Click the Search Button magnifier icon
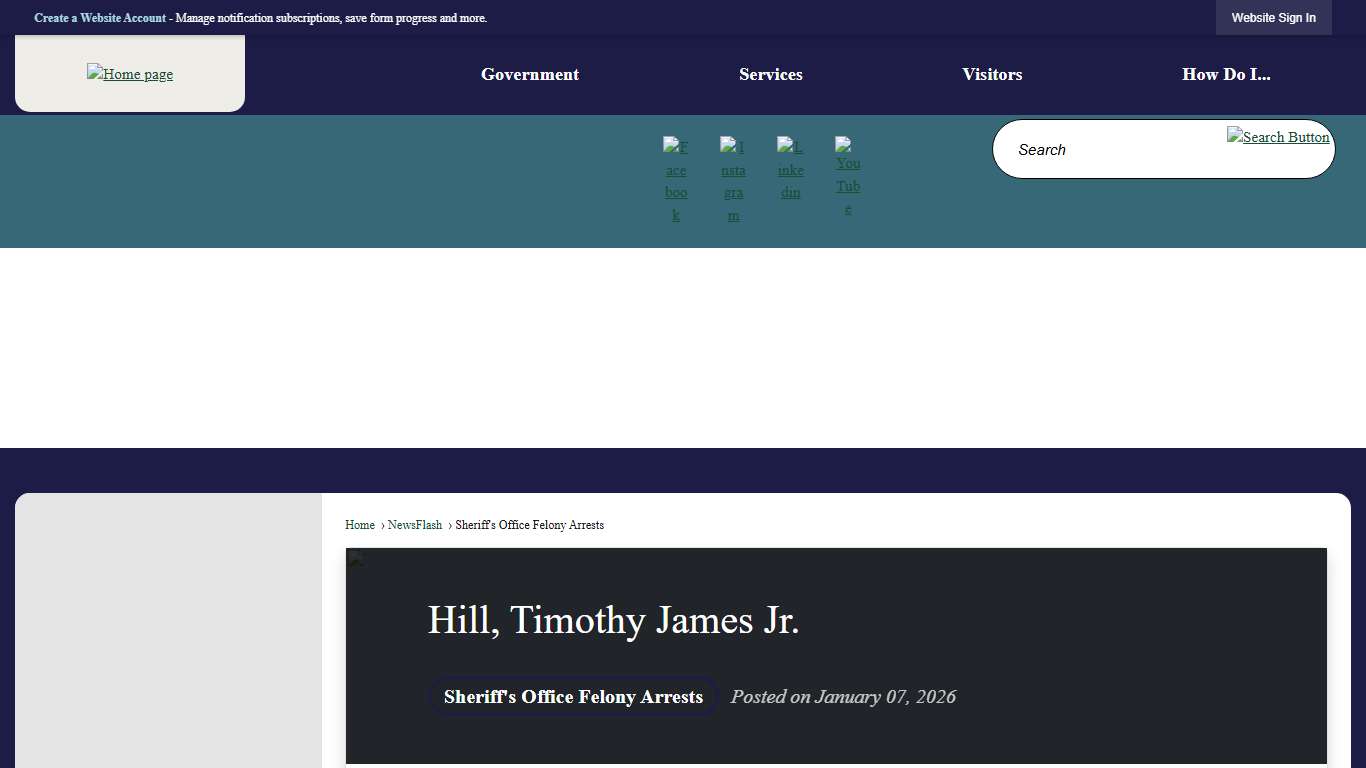1366x768 pixels. [x=1278, y=137]
